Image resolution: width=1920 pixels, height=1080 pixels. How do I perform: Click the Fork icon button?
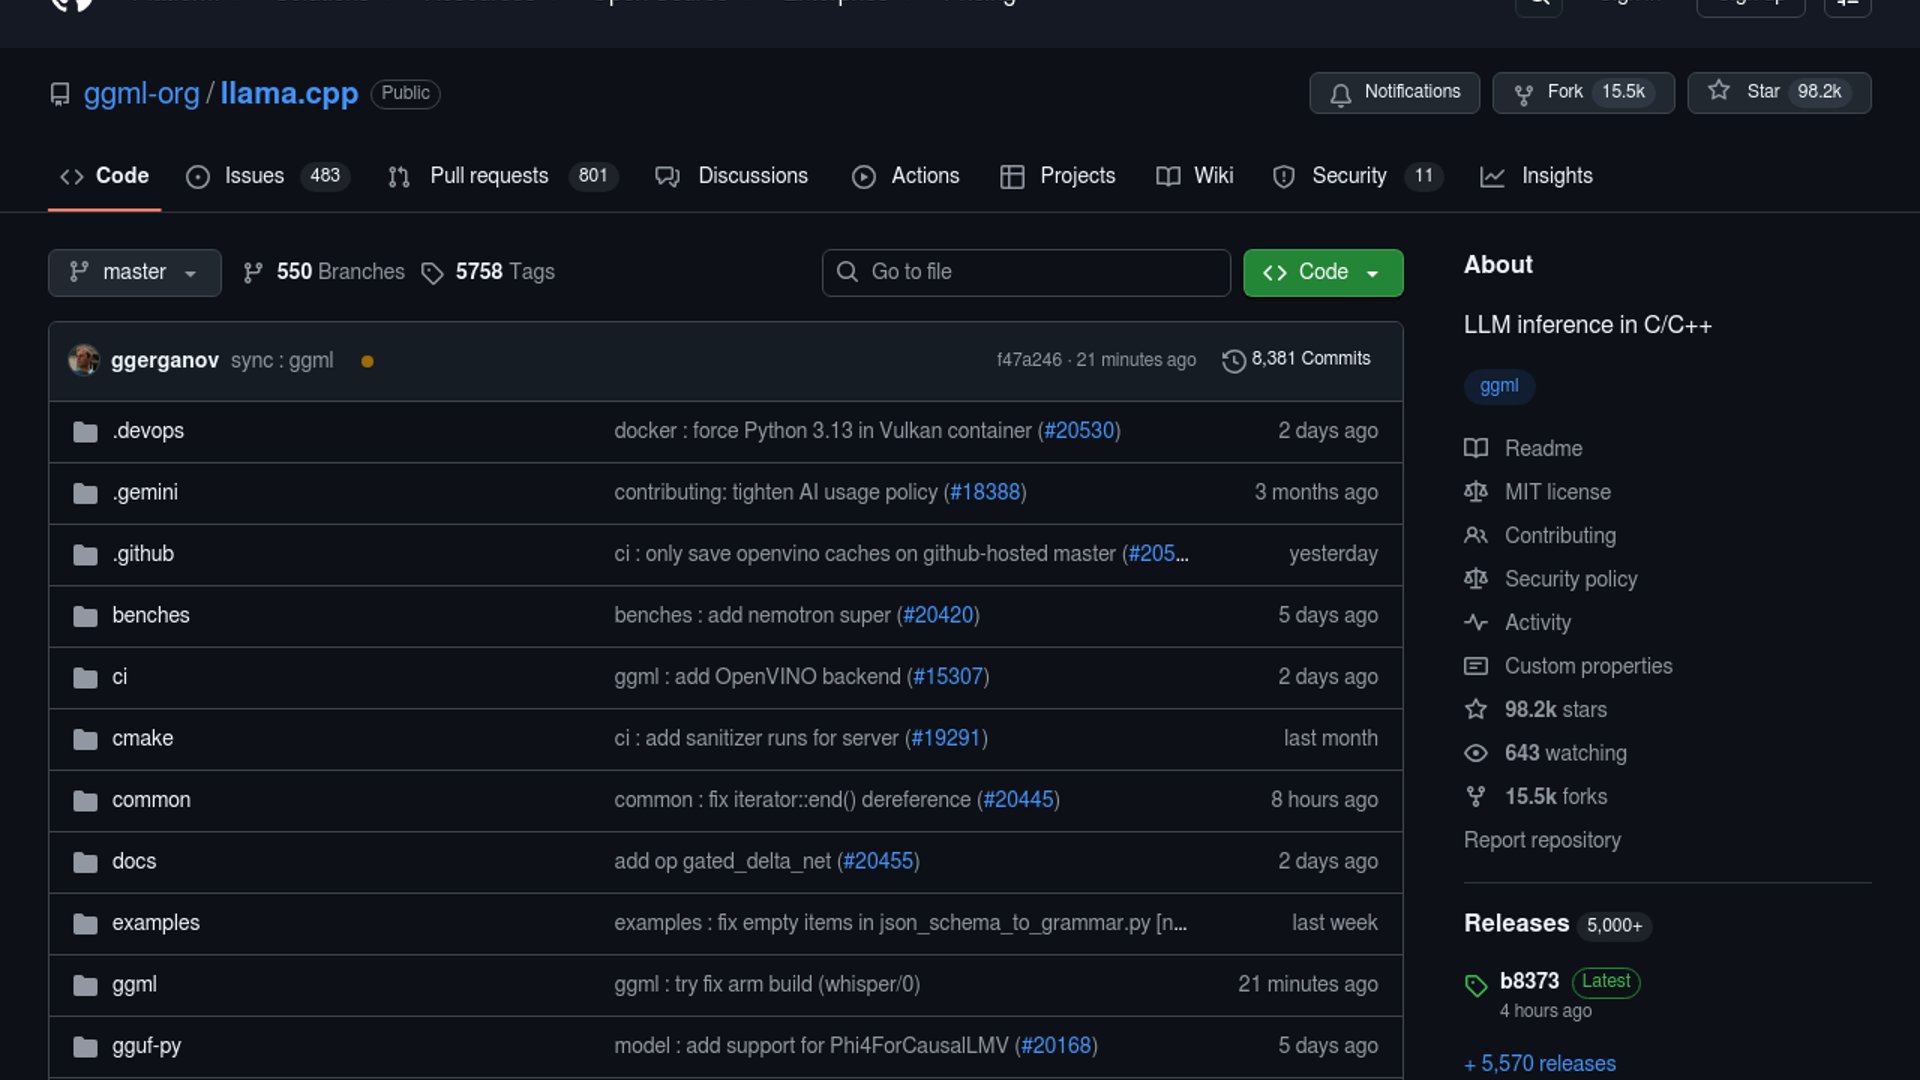click(x=1524, y=94)
